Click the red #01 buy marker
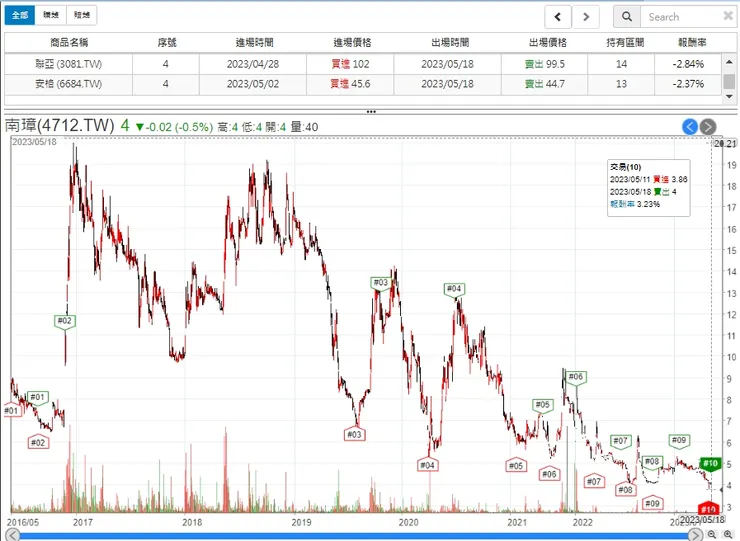740x541 pixels. 11,410
